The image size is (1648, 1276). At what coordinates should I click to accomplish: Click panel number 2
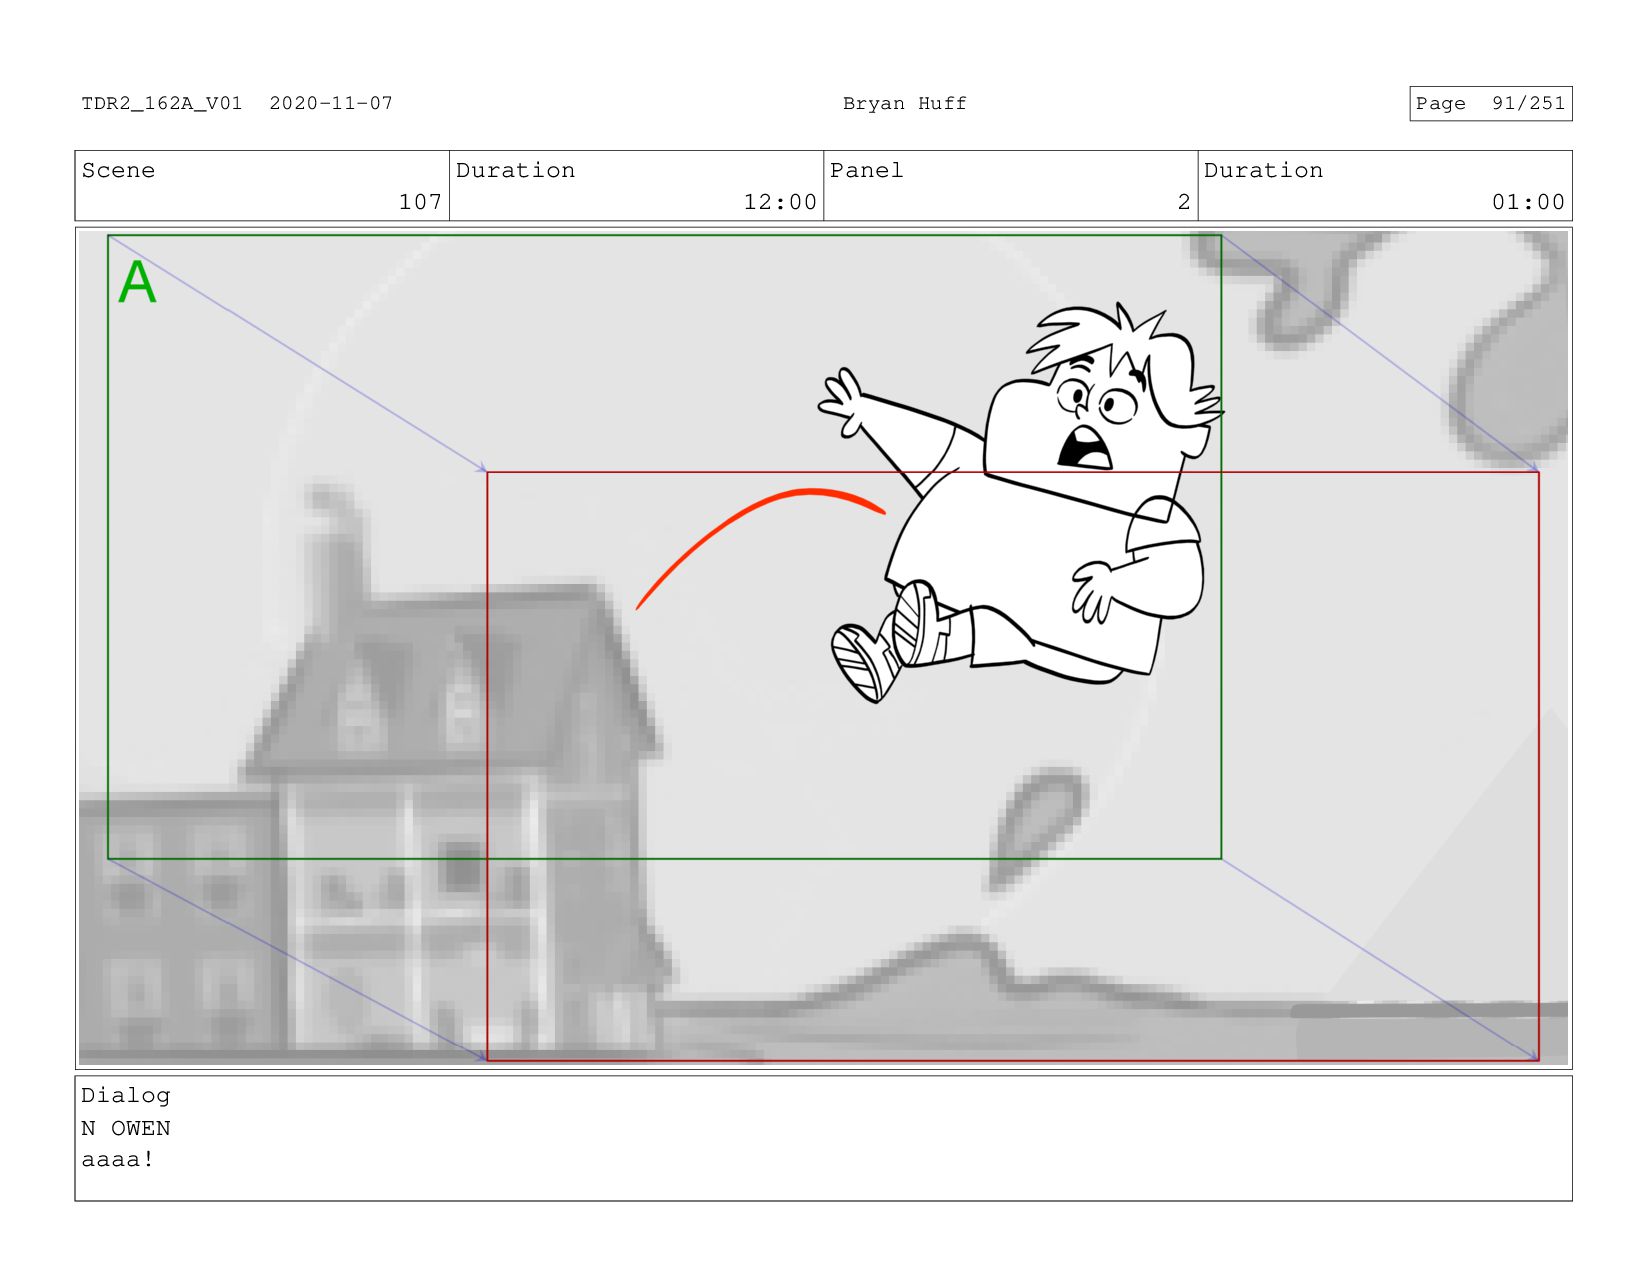[1184, 202]
